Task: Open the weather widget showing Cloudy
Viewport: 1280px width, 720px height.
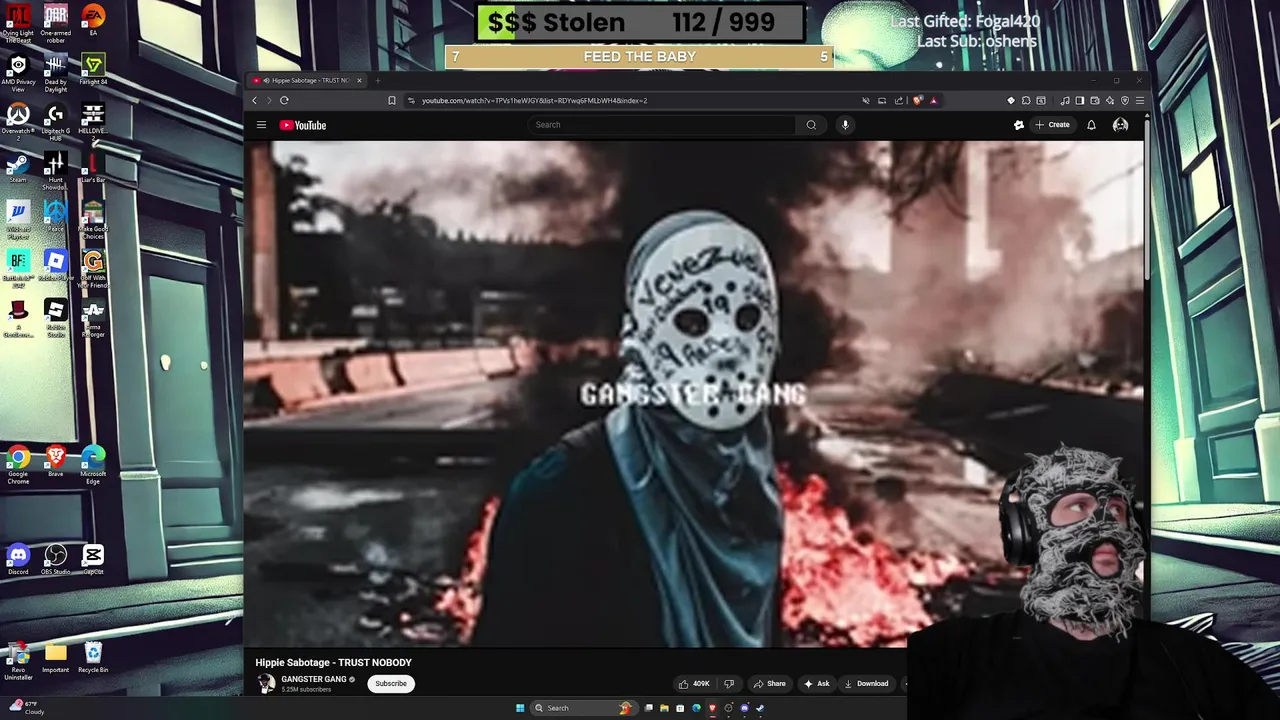Action: 26,708
